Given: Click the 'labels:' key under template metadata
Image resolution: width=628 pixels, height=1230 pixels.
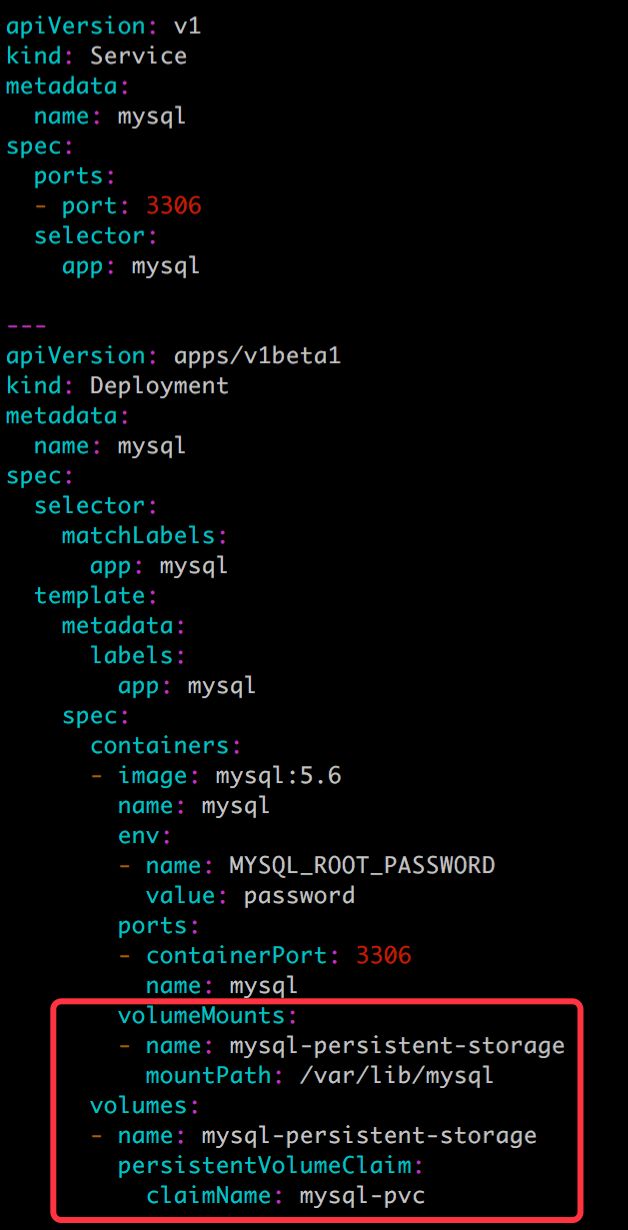Looking at the screenshot, I should point(138,655).
